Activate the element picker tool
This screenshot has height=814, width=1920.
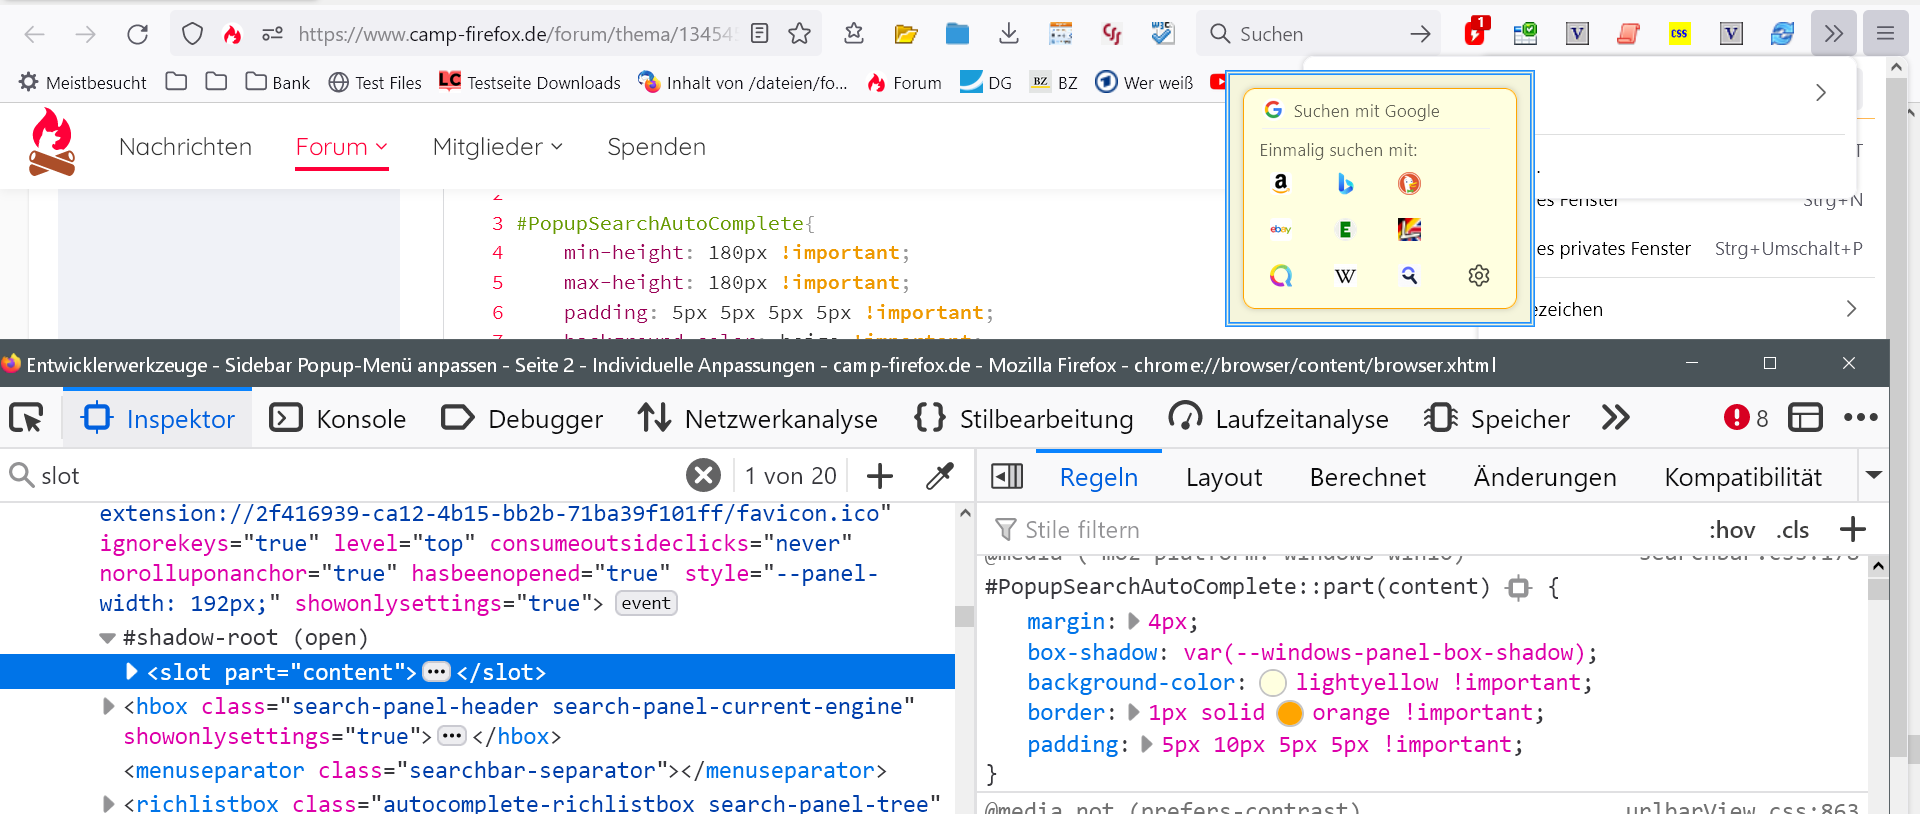[27, 418]
